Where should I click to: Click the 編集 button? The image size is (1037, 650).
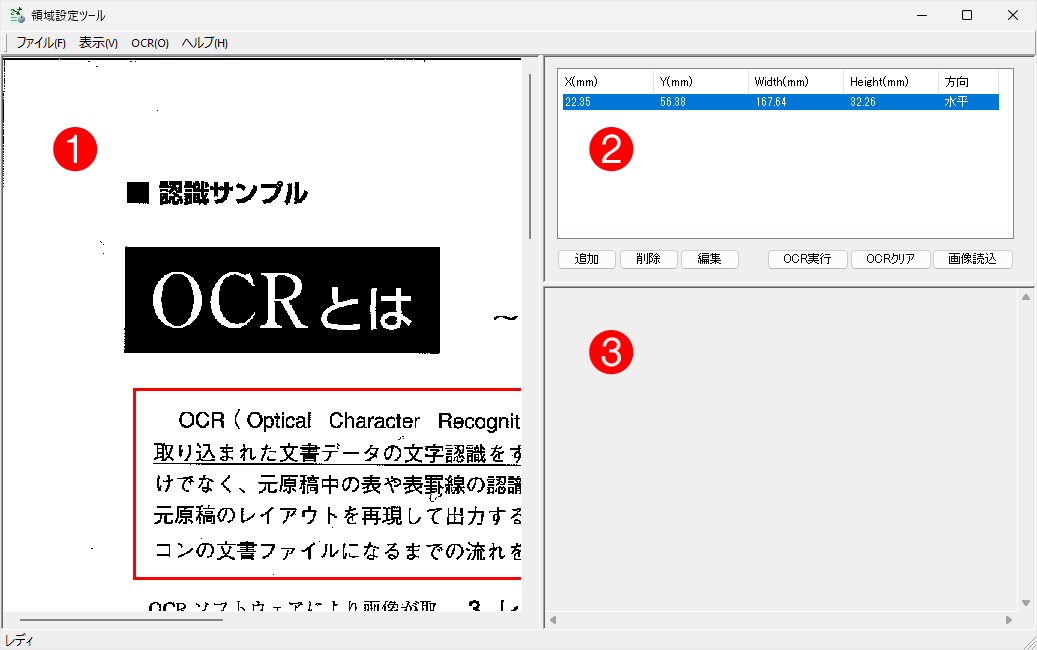pos(709,259)
